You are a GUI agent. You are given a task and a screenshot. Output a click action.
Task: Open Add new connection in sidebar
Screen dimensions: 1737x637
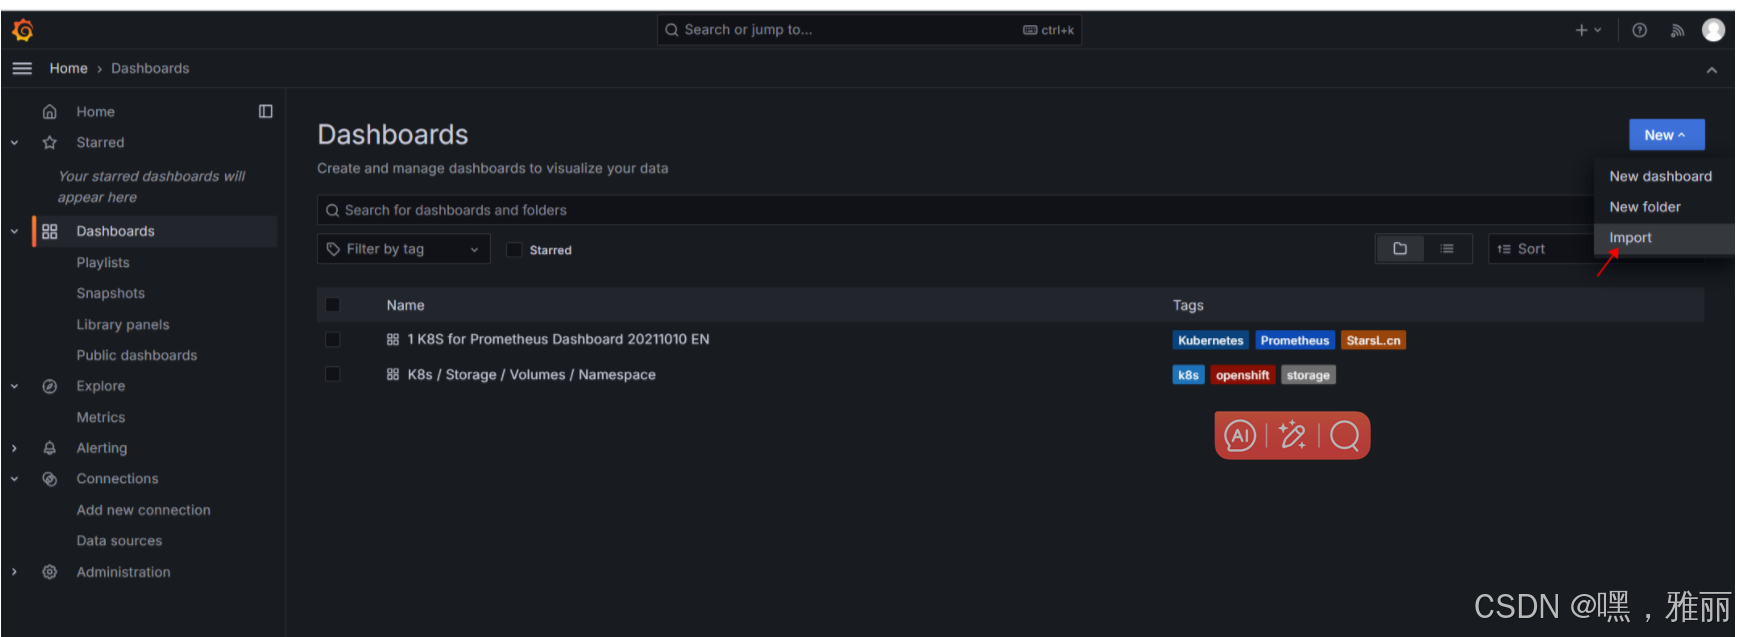pos(144,510)
